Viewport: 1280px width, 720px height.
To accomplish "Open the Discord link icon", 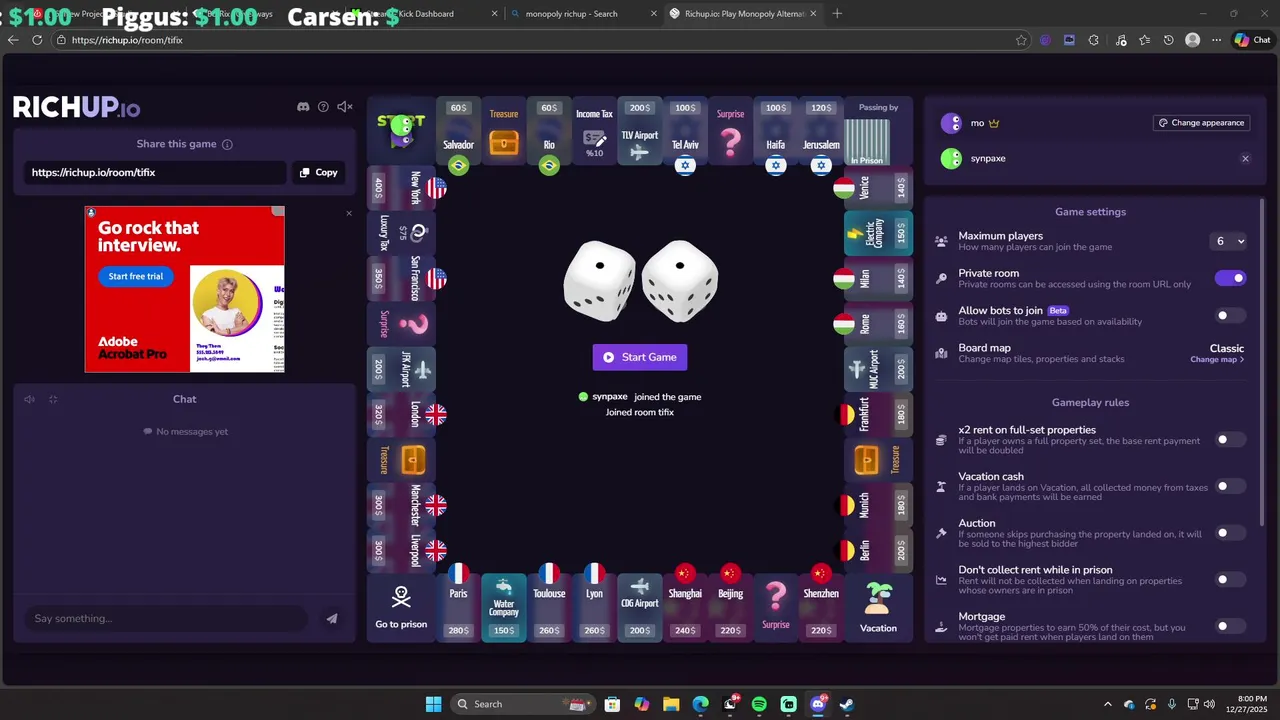I will pos(303,107).
